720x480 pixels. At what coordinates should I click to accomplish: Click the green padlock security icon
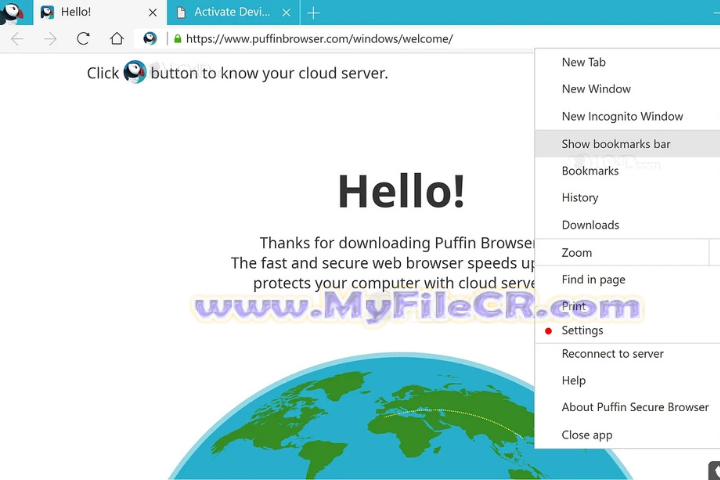[x=178, y=39]
